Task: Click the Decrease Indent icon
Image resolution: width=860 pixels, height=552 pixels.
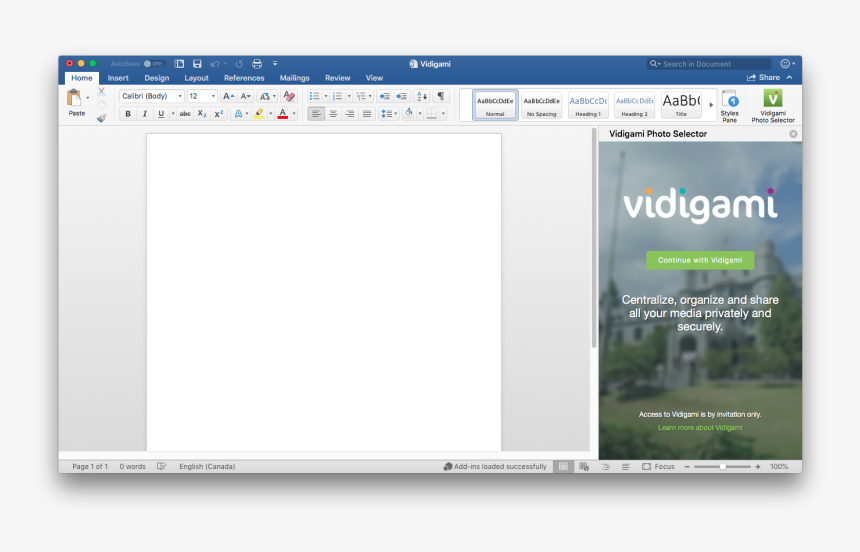Action: coord(384,96)
